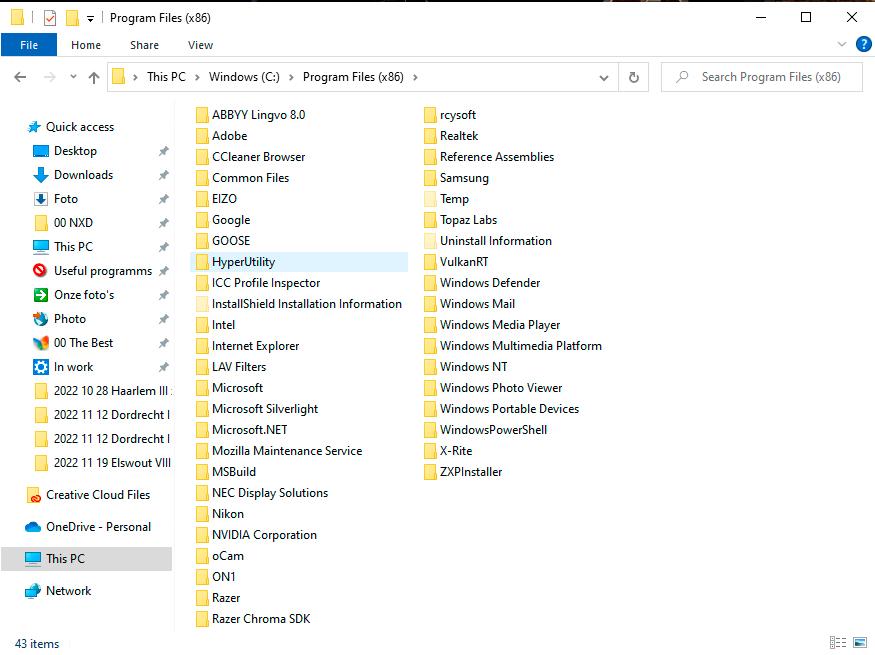Unpin 00 NXD from Quick access
Image resolution: width=875 pixels, height=655 pixels.
pos(164,223)
